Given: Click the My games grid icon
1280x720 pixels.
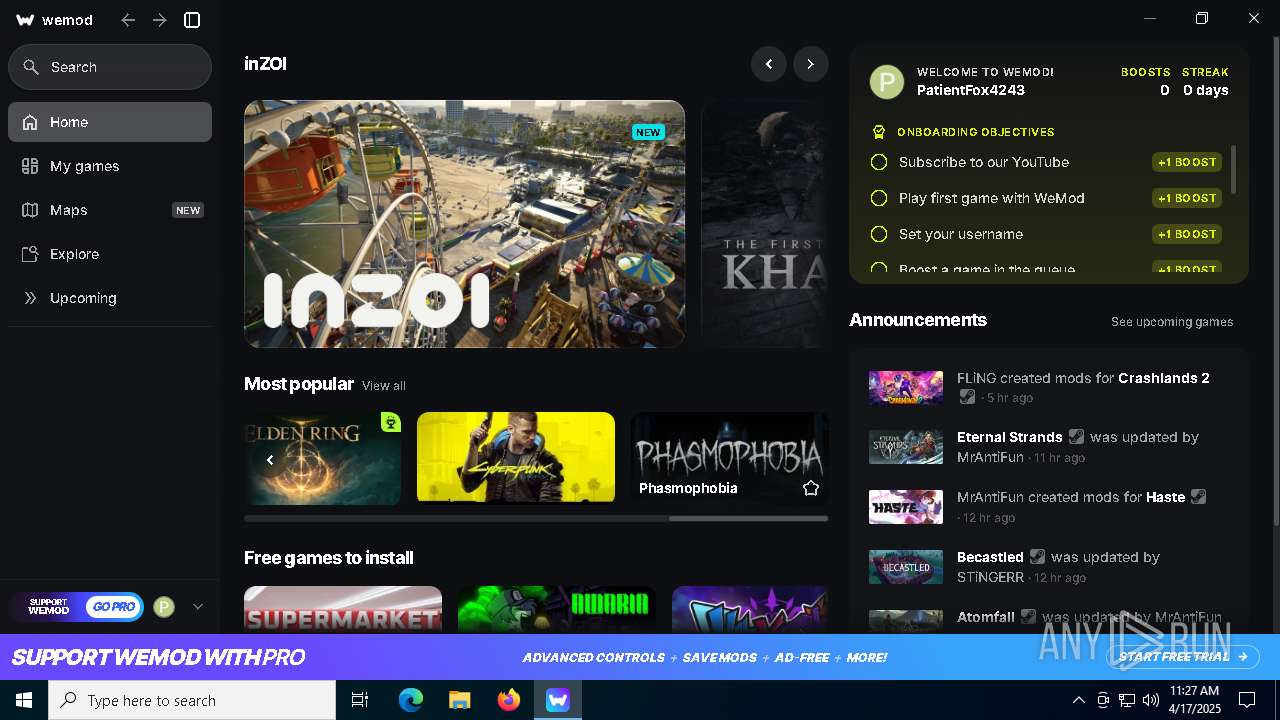Looking at the screenshot, I should point(30,166).
